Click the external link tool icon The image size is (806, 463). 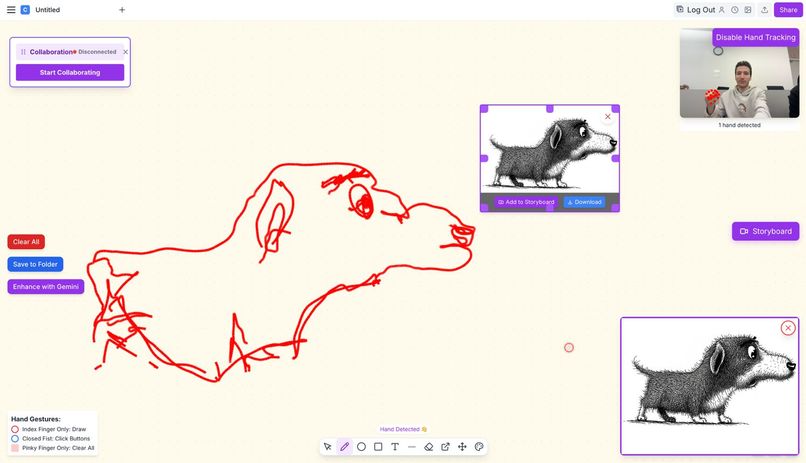445,447
